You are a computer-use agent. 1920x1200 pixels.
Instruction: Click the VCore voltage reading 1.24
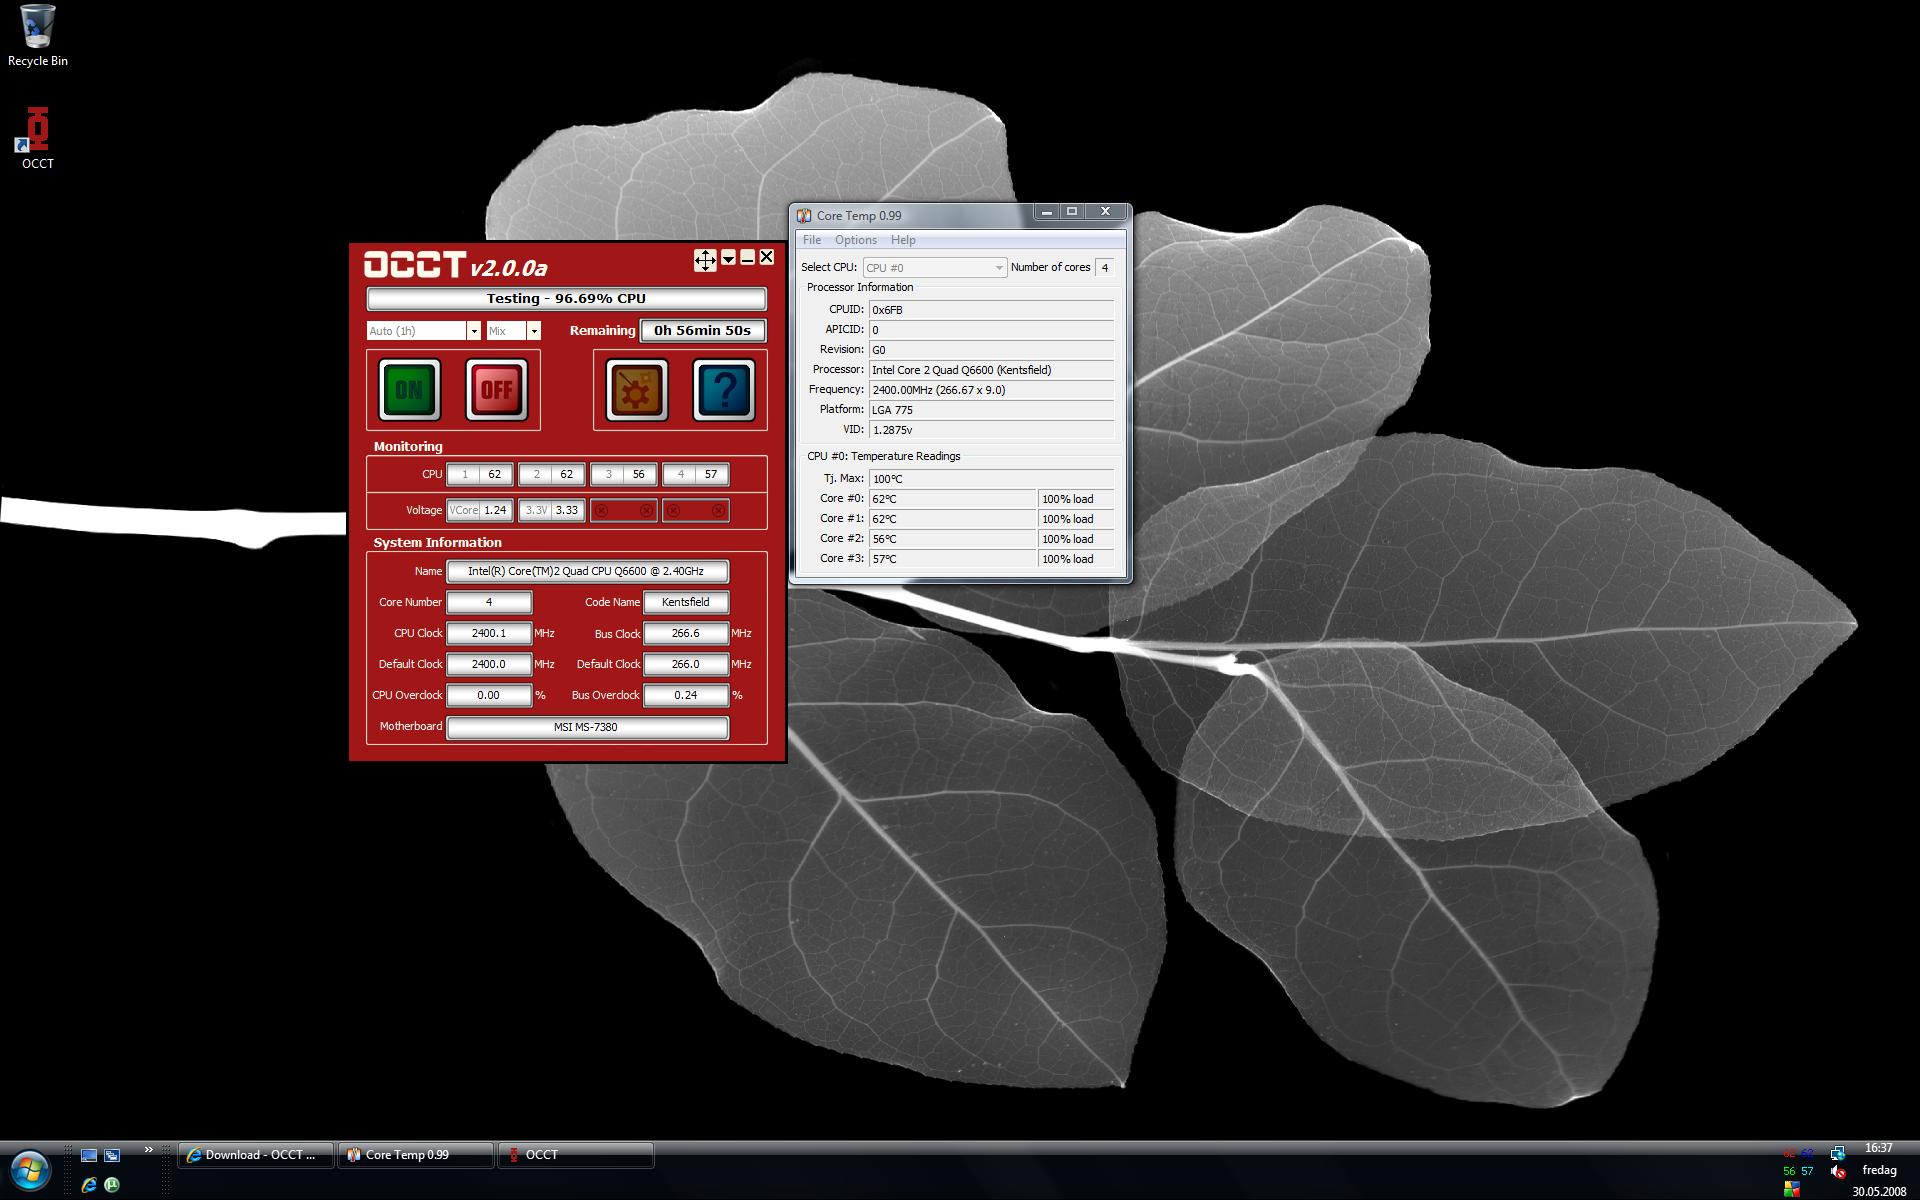(x=480, y=510)
